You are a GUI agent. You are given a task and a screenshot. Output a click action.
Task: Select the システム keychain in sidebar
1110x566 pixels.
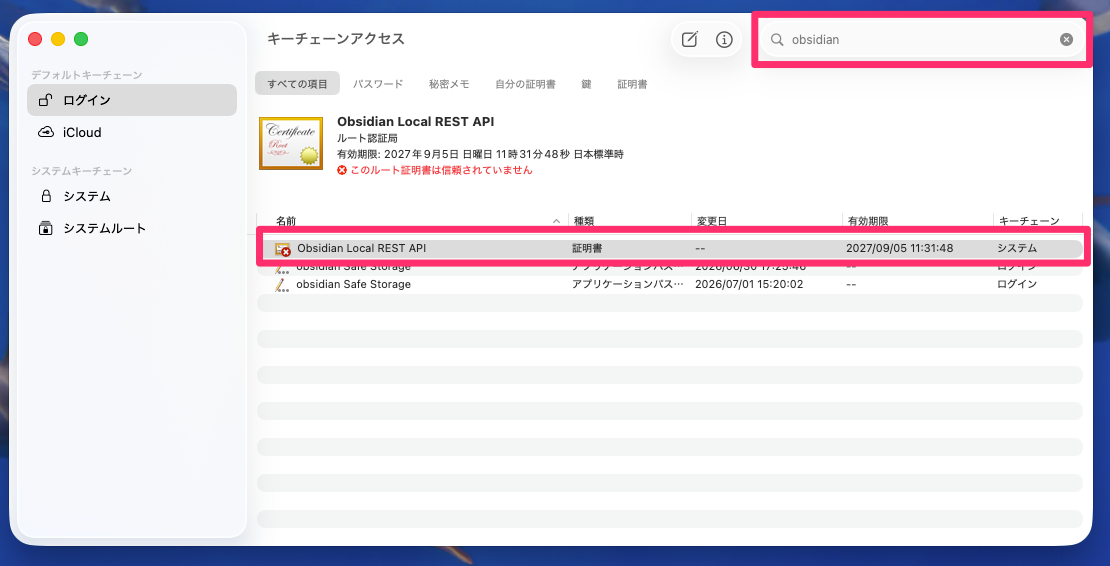pyautogui.click(x=132, y=196)
